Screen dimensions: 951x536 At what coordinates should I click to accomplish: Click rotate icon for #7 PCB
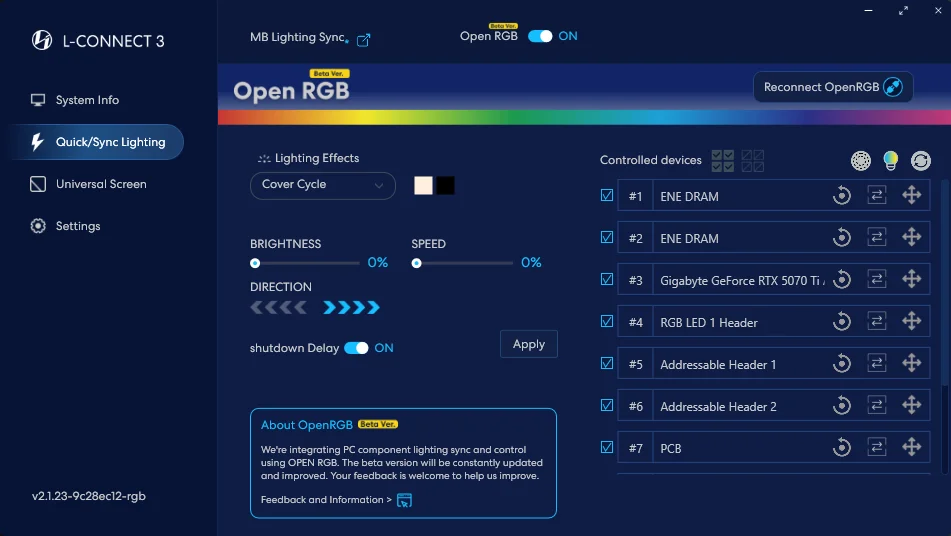tap(842, 447)
